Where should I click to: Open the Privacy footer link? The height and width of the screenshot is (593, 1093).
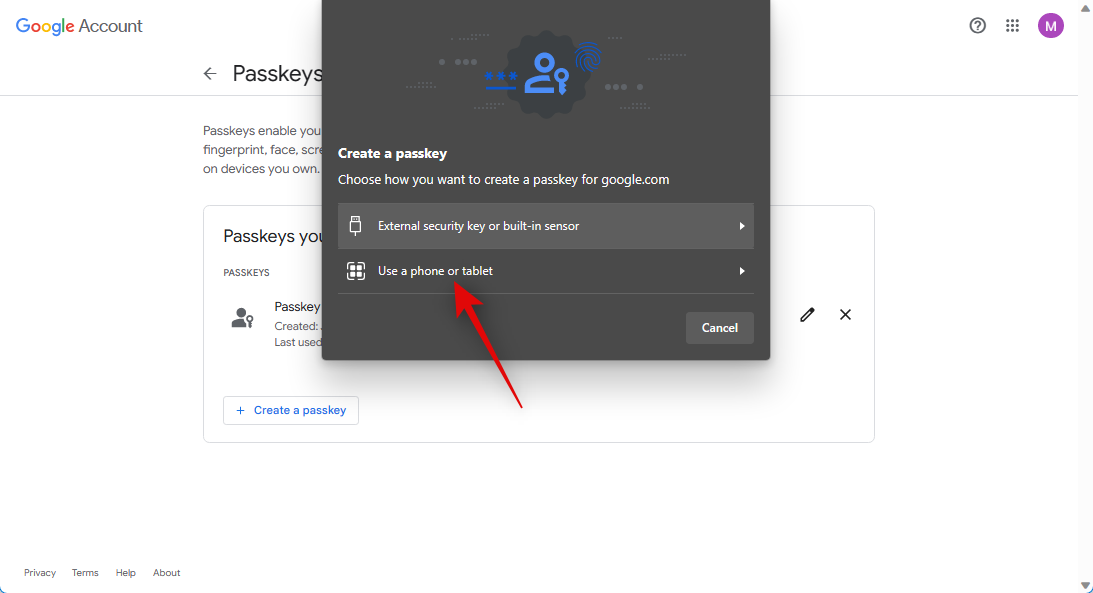(x=40, y=573)
